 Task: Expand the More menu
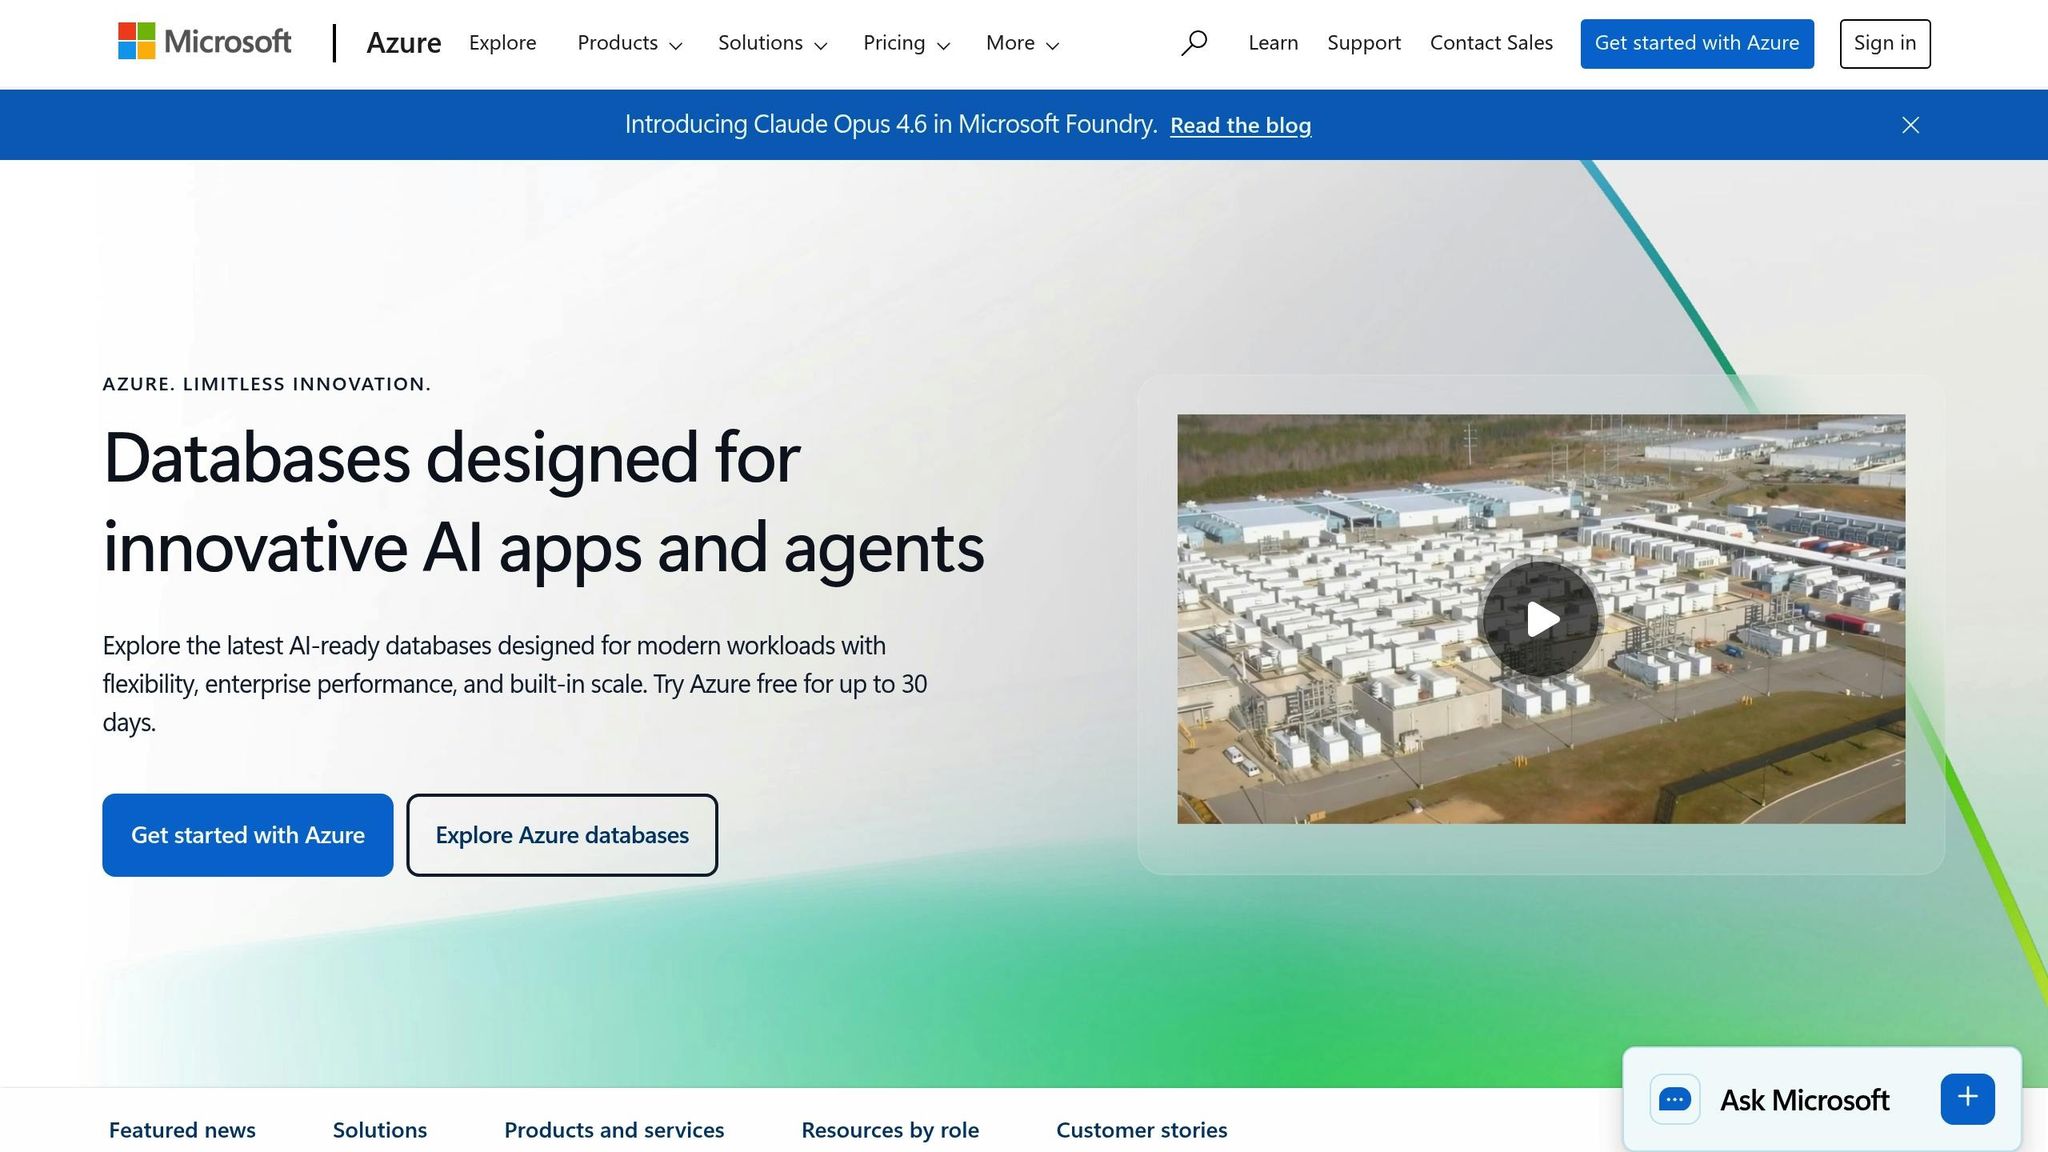(x=1021, y=43)
